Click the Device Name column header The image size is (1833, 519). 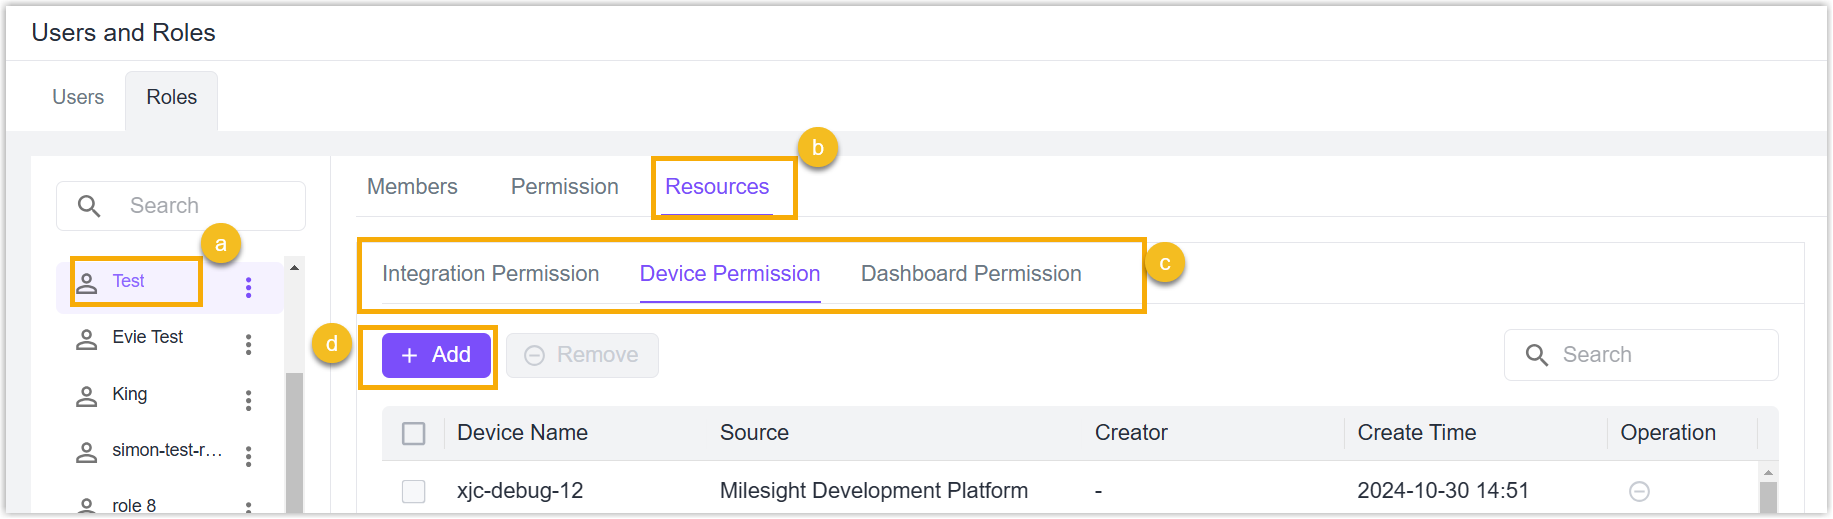[x=522, y=433]
